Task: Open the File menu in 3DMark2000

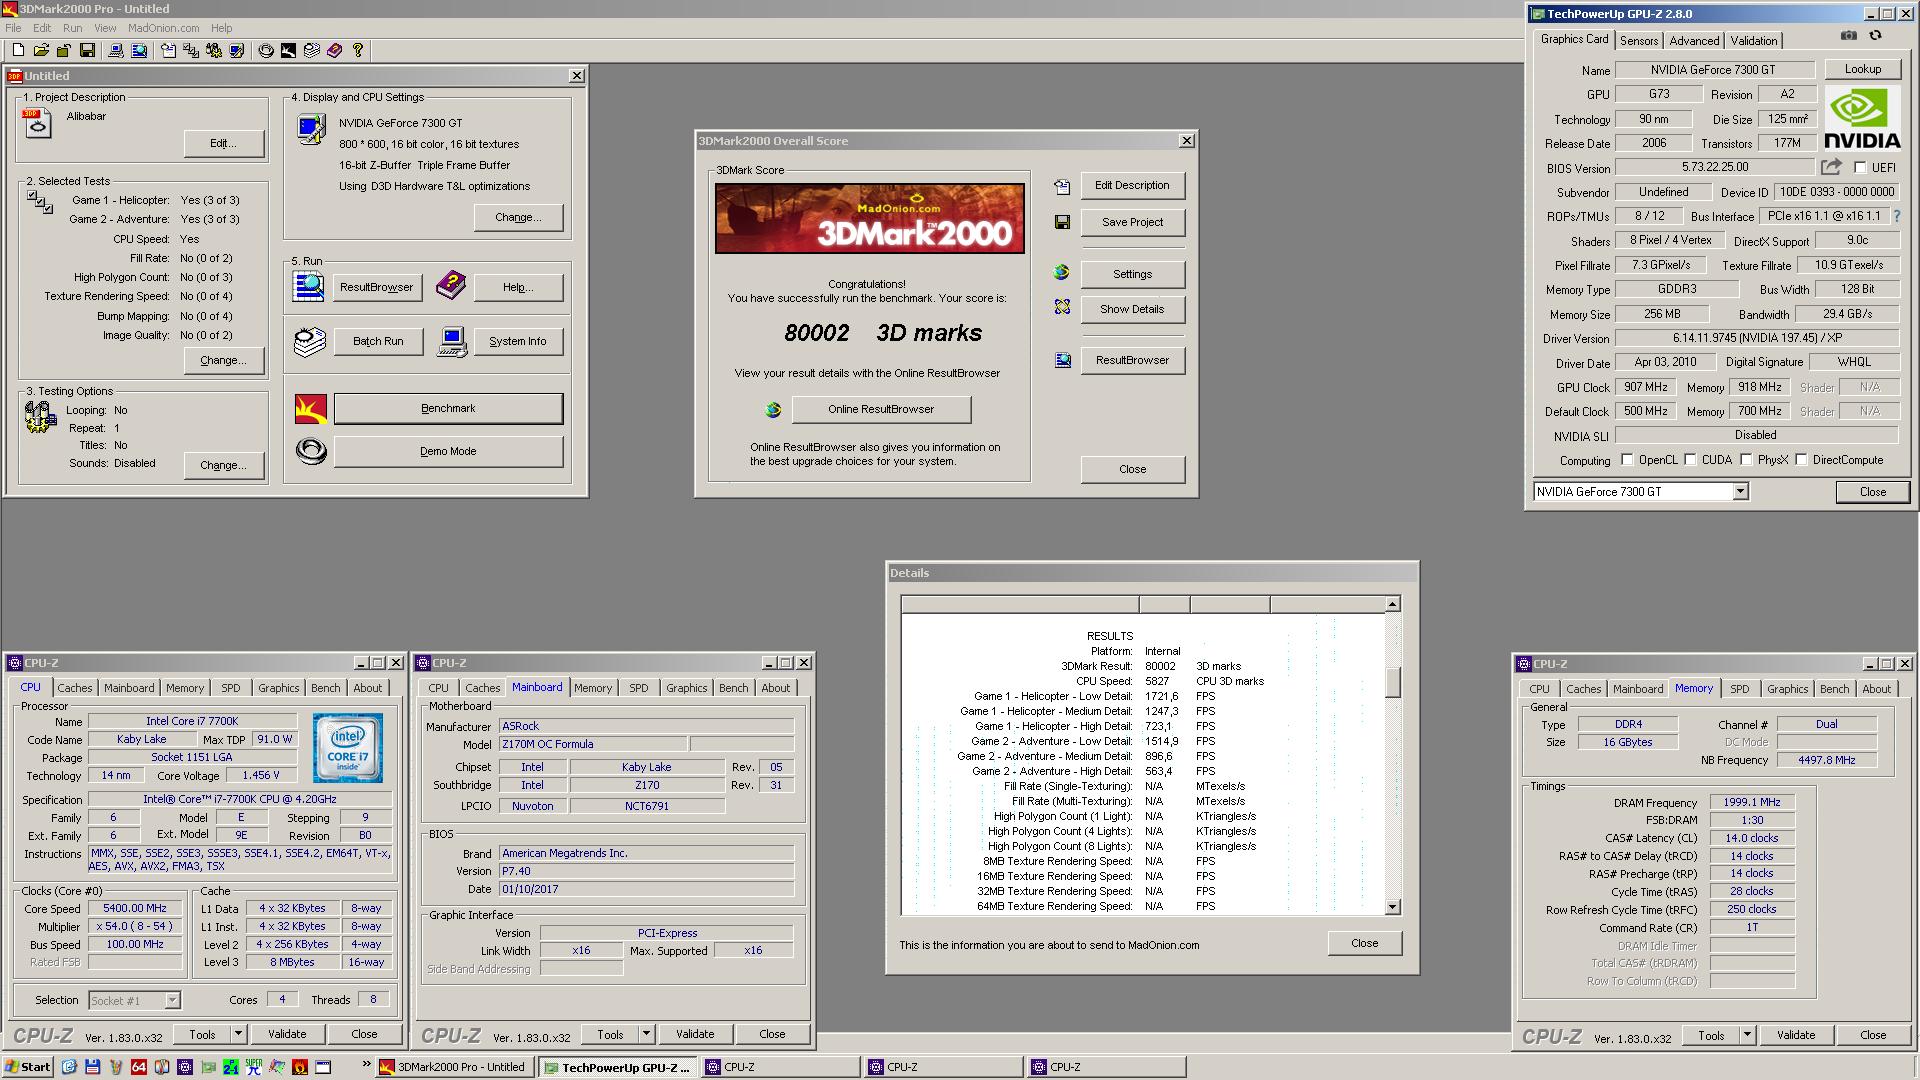Action: click(13, 28)
